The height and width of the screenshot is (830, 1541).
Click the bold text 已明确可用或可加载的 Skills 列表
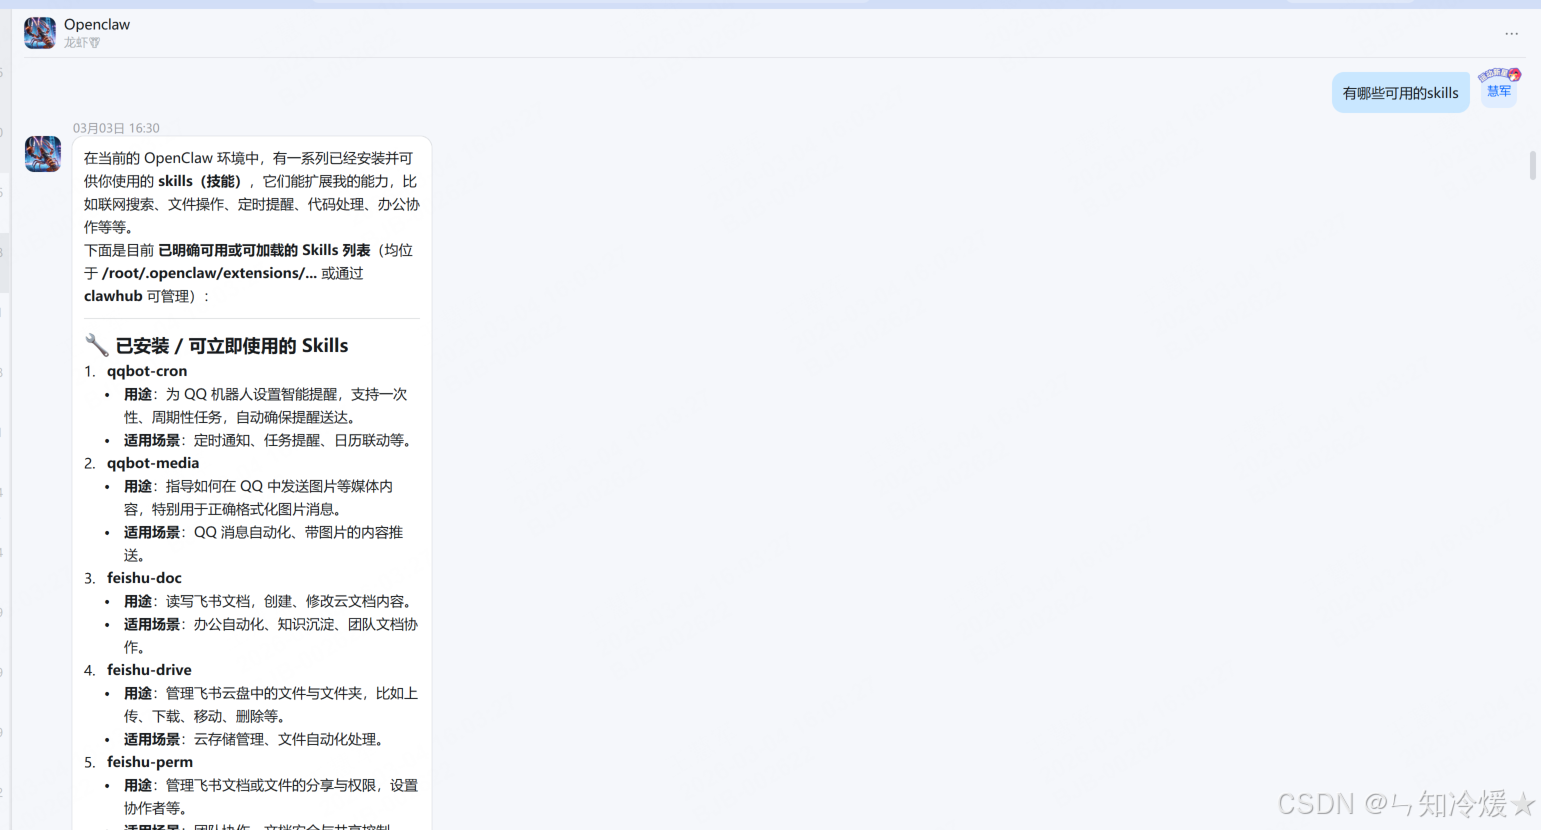264,250
